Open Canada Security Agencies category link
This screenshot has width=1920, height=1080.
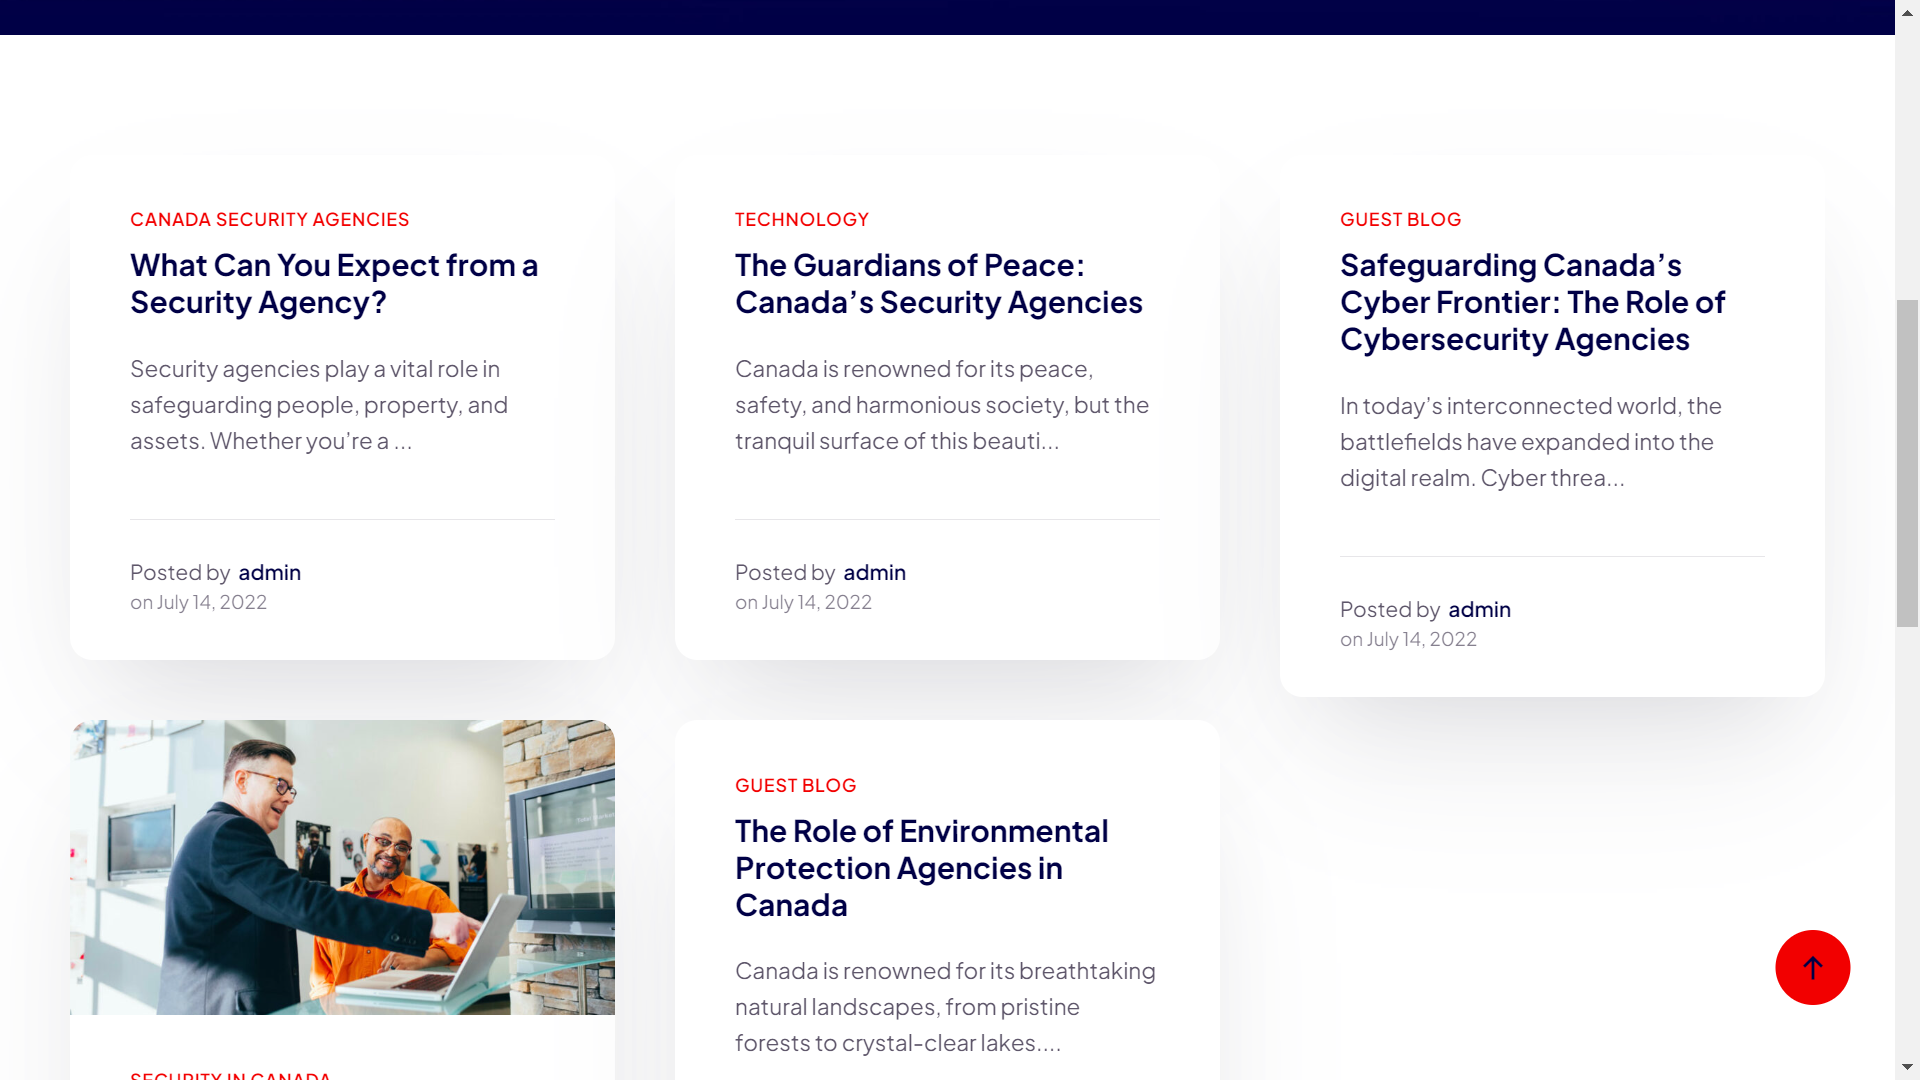[269, 219]
